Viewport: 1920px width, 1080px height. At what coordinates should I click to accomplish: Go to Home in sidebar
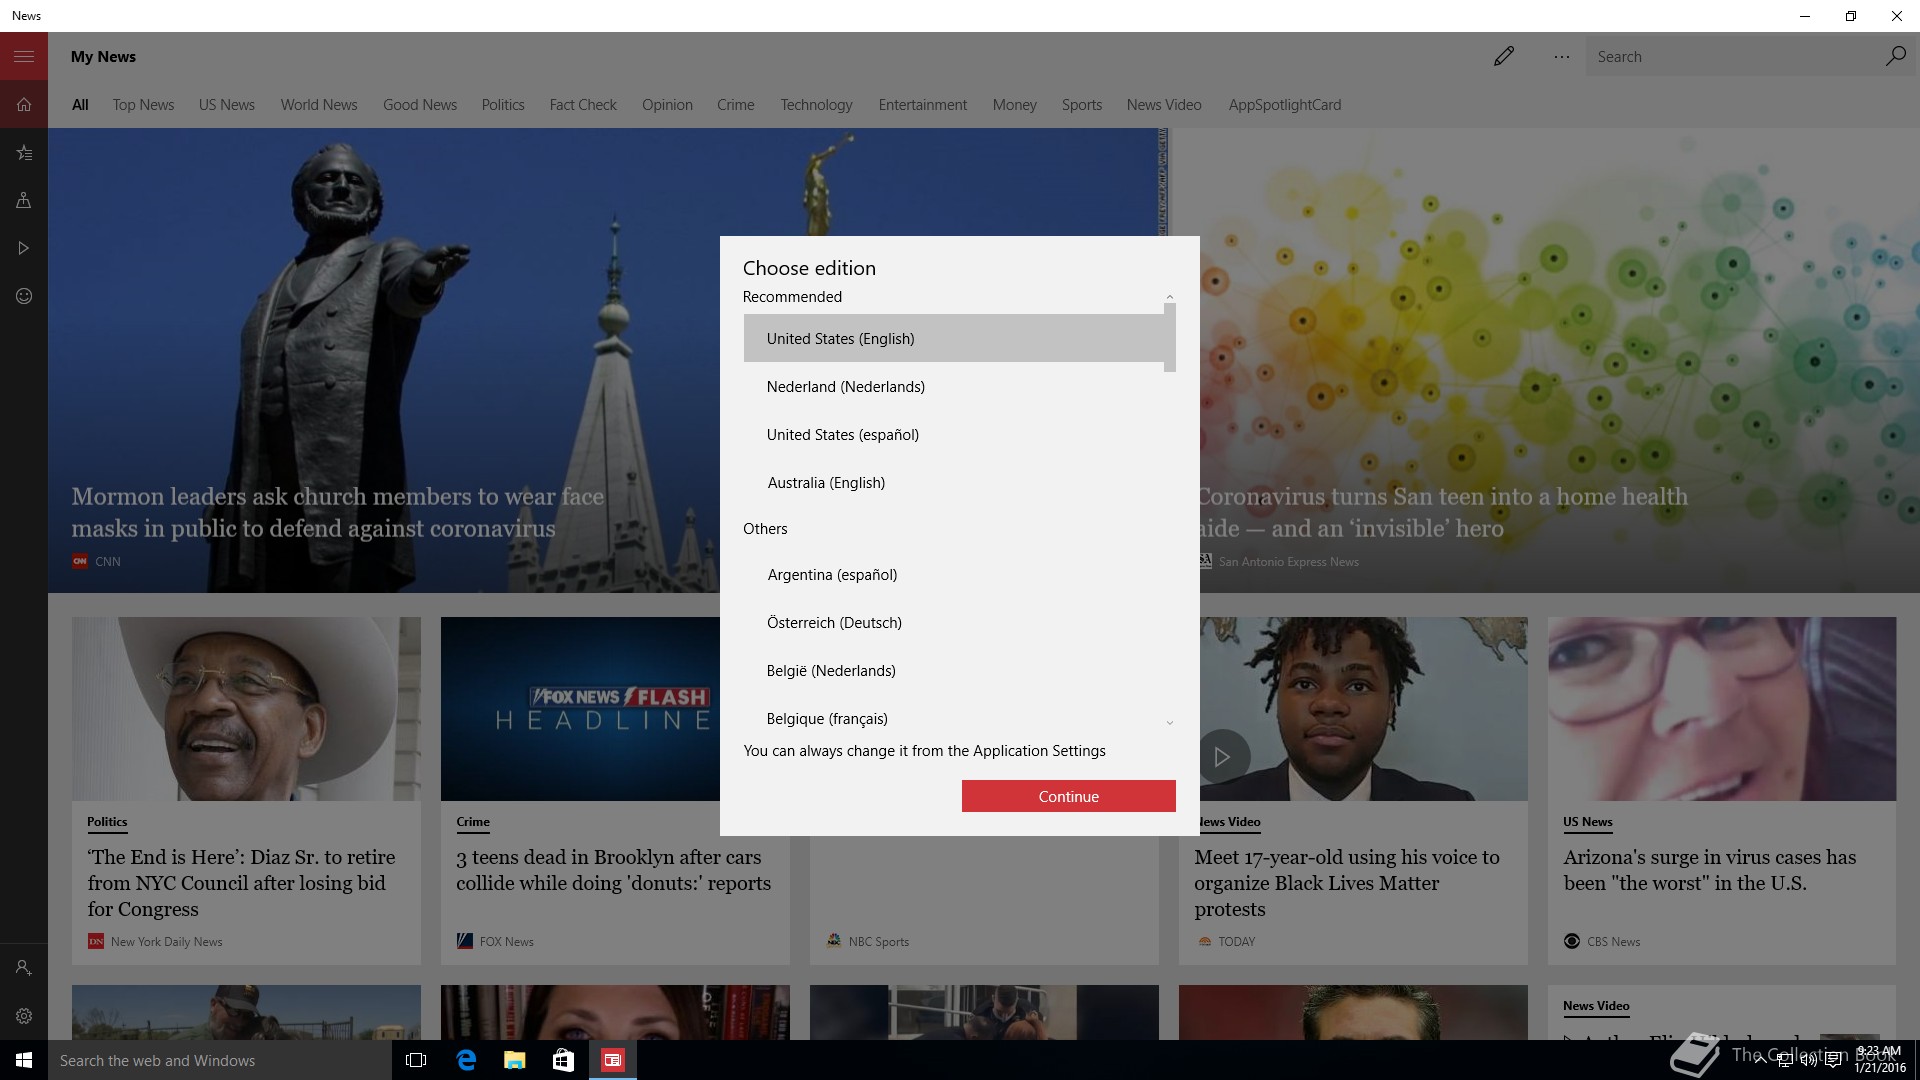click(24, 104)
